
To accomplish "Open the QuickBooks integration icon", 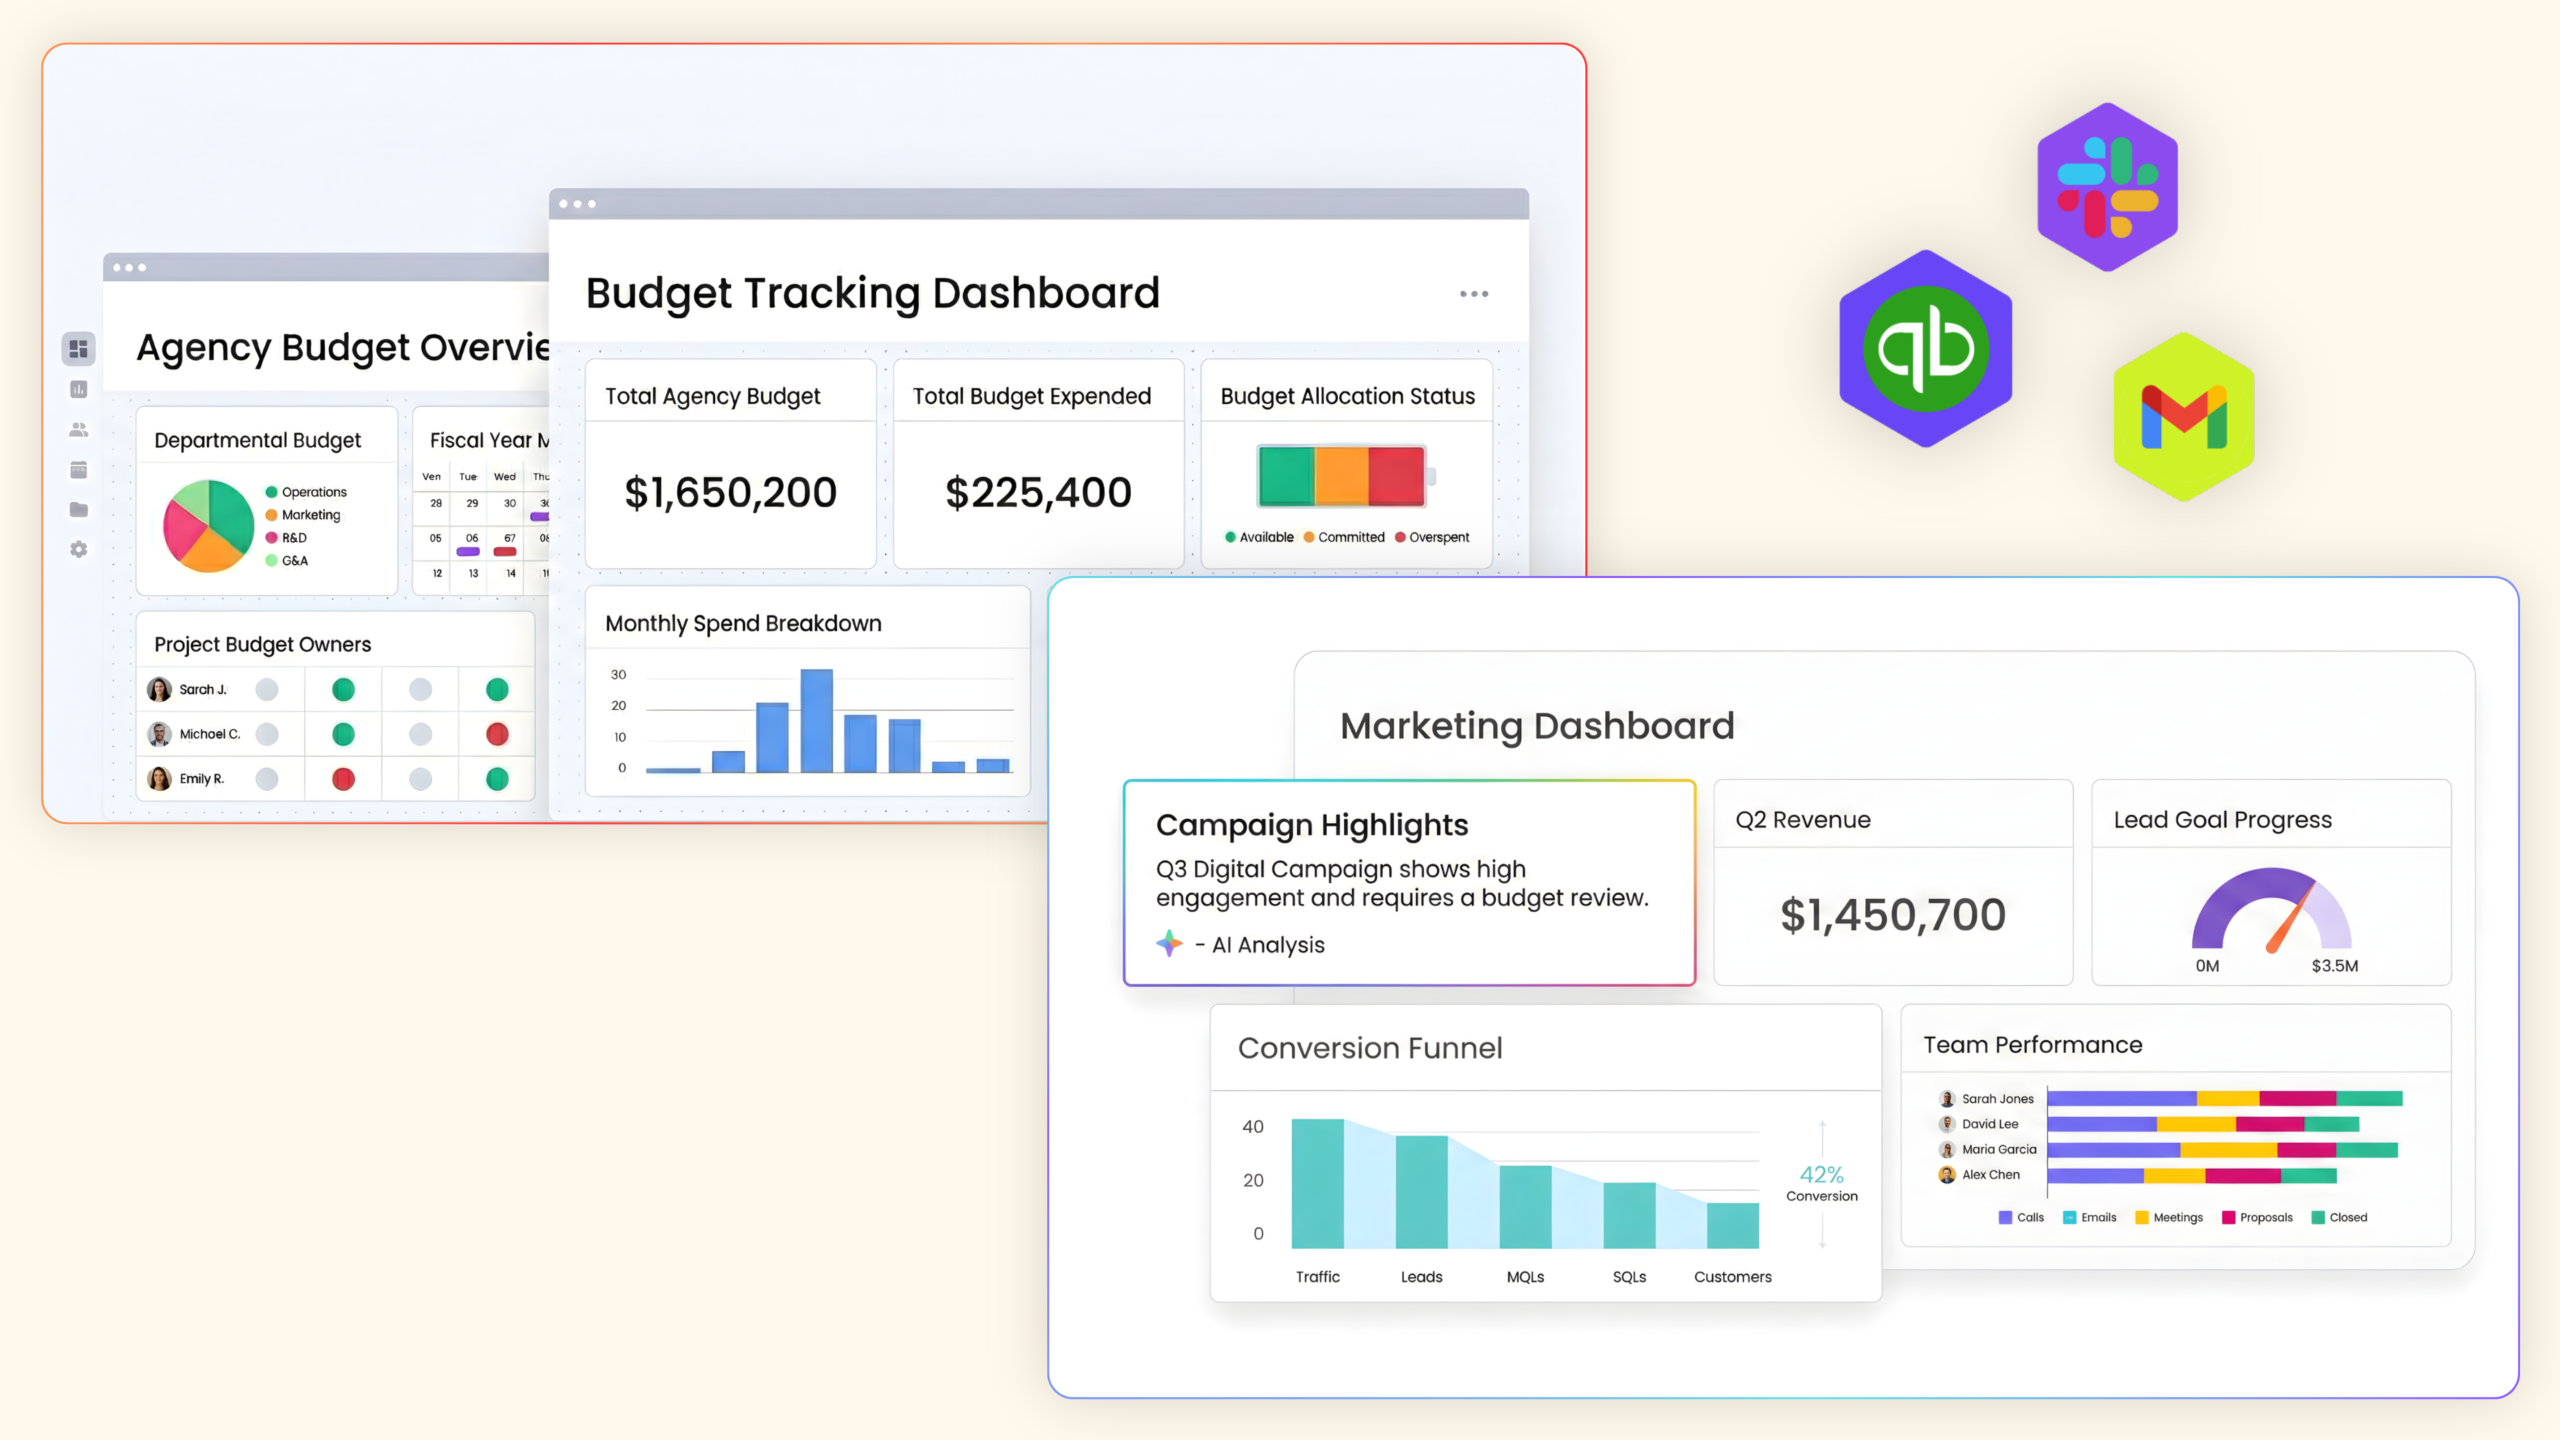I will tap(1925, 349).
